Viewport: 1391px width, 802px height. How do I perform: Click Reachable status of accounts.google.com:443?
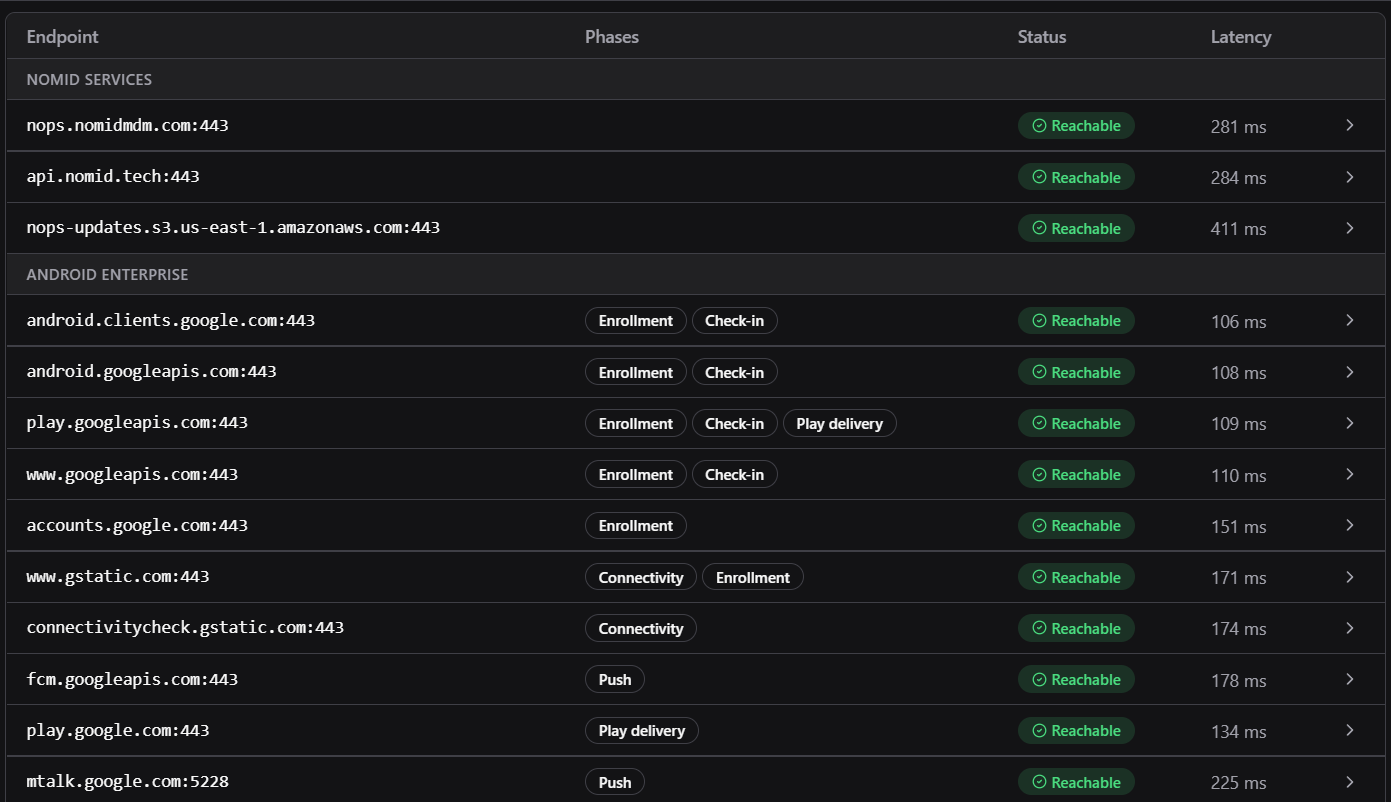pos(1076,526)
